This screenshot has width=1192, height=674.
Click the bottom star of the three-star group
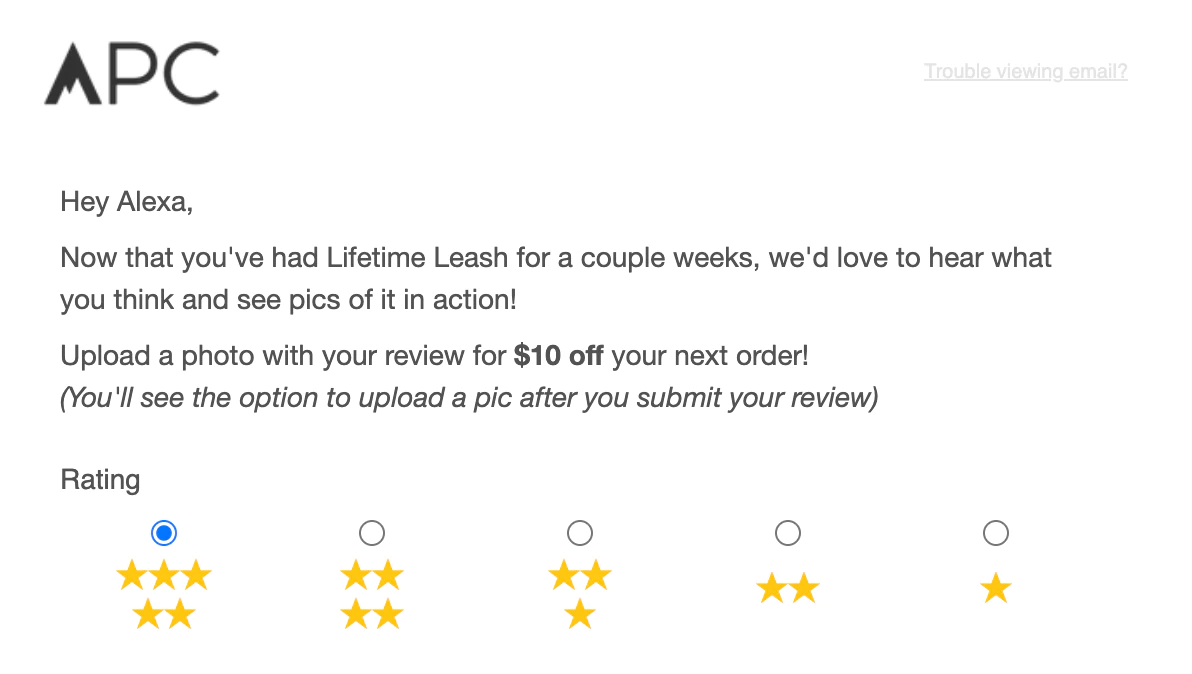click(580, 615)
